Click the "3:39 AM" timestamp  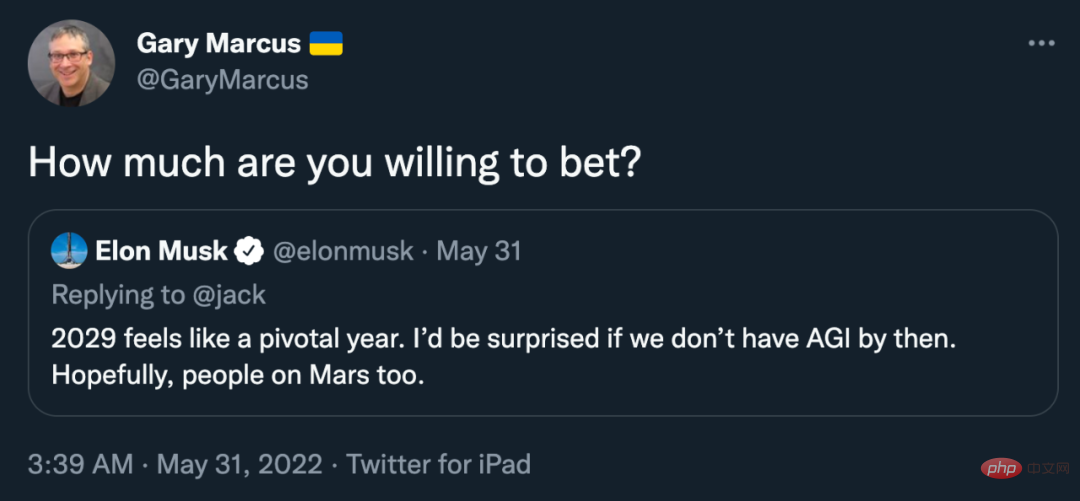click(x=80, y=464)
